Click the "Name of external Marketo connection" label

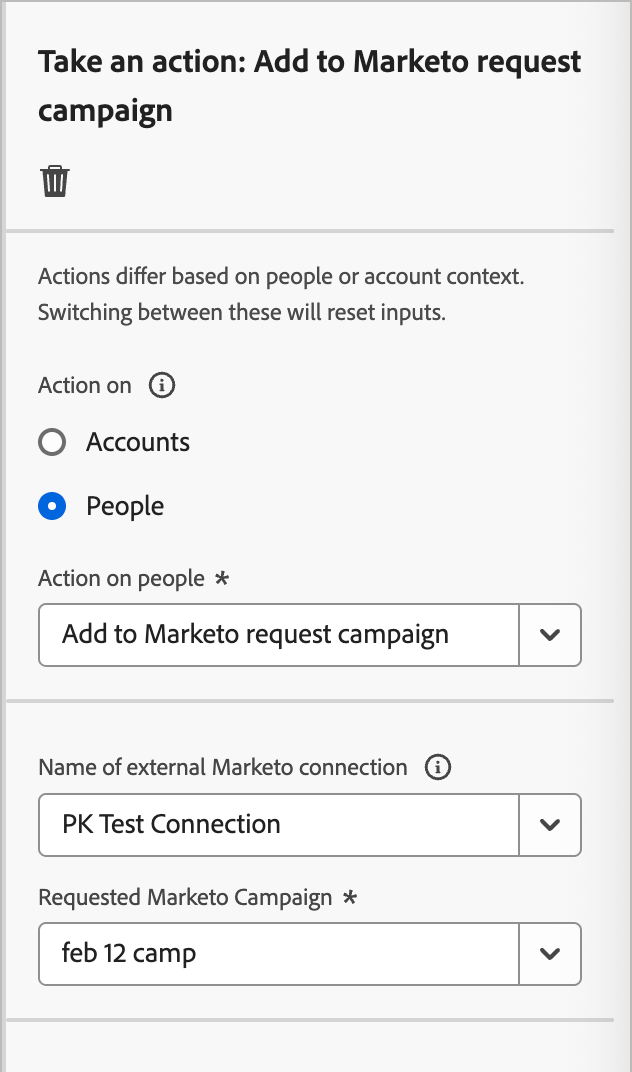point(222,767)
